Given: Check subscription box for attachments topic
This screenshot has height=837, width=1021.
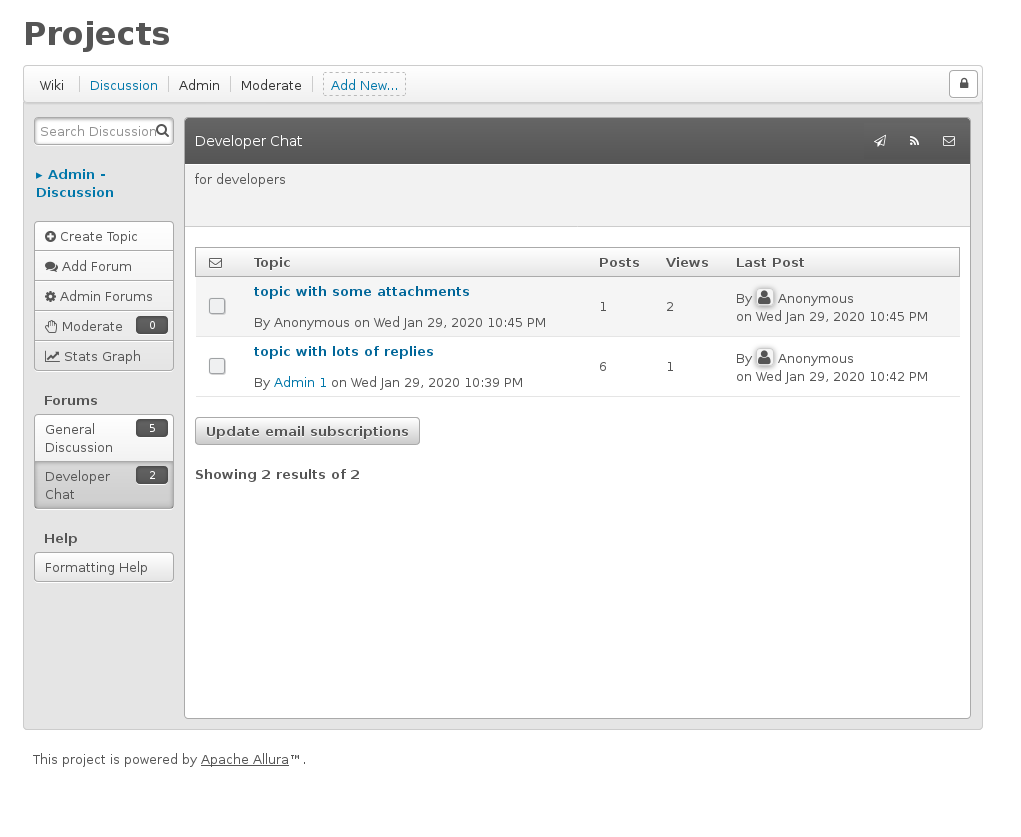Looking at the screenshot, I should 217,306.
